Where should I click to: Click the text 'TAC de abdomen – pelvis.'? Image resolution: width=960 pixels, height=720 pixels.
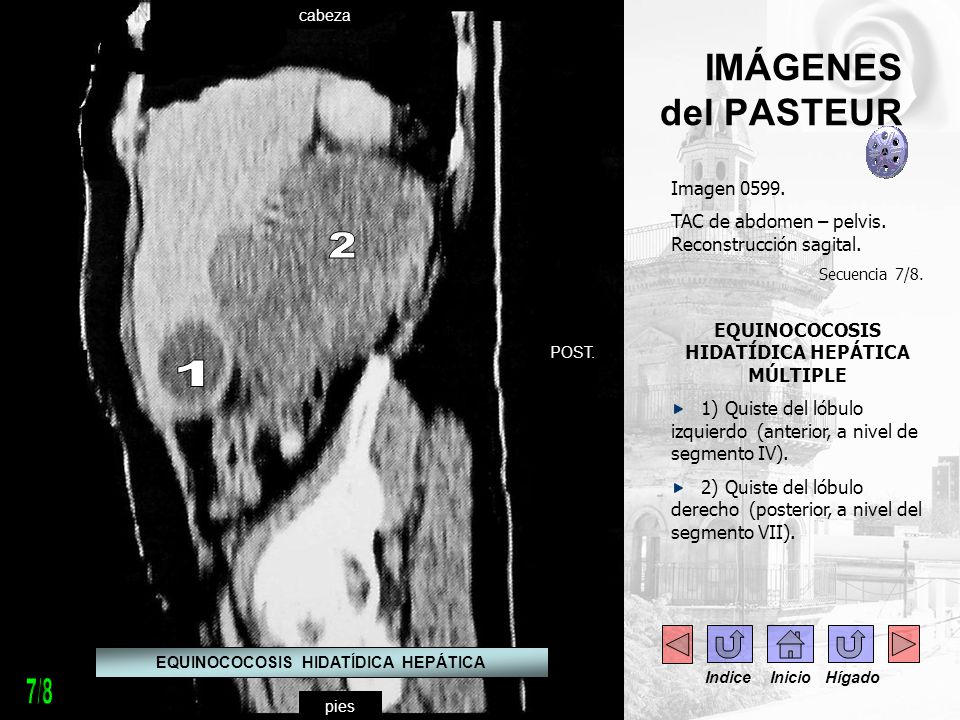coord(778,221)
